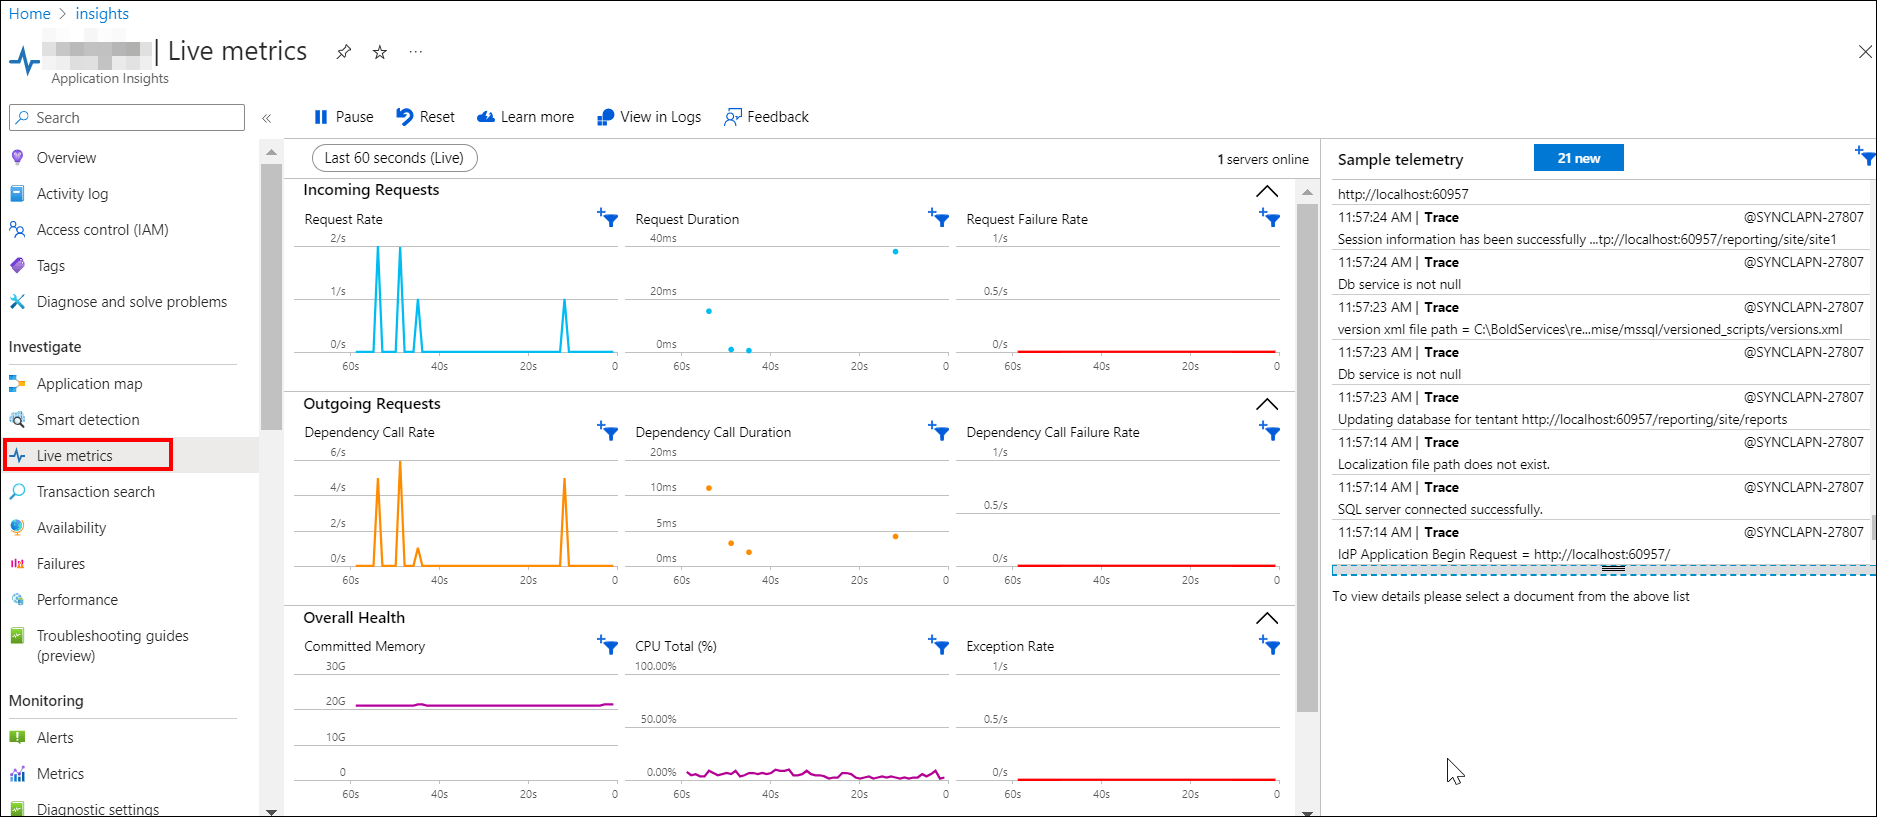Filter the CPU Total chart
The width and height of the screenshot is (1877, 817).
click(x=938, y=645)
